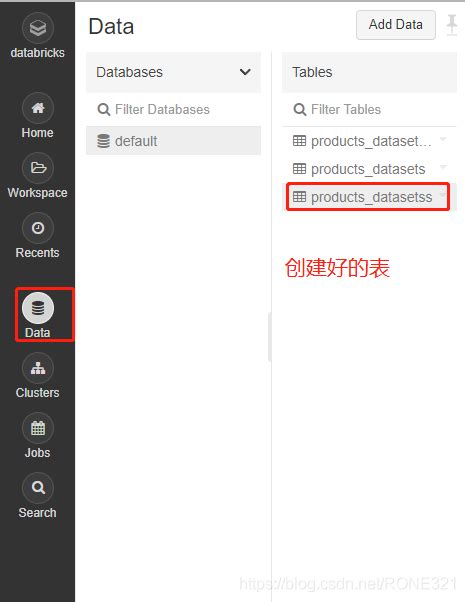Pin the Data panel with pushpin

pyautogui.click(x=452, y=25)
